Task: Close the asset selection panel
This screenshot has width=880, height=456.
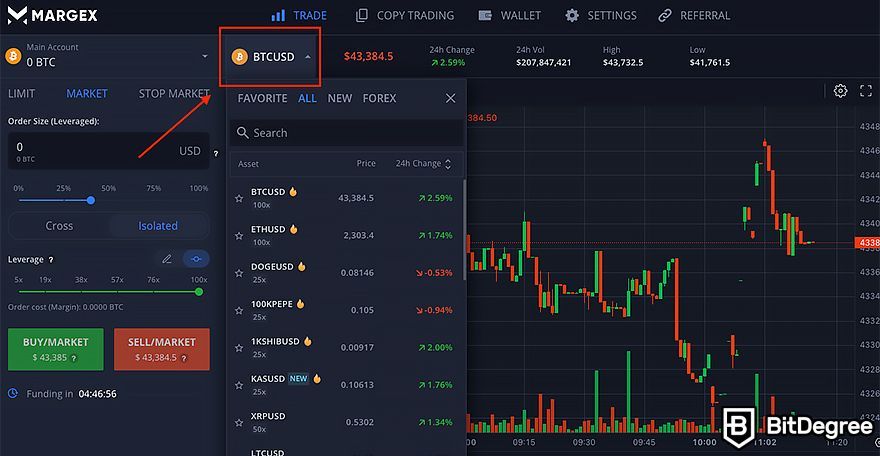Action: 450,98
